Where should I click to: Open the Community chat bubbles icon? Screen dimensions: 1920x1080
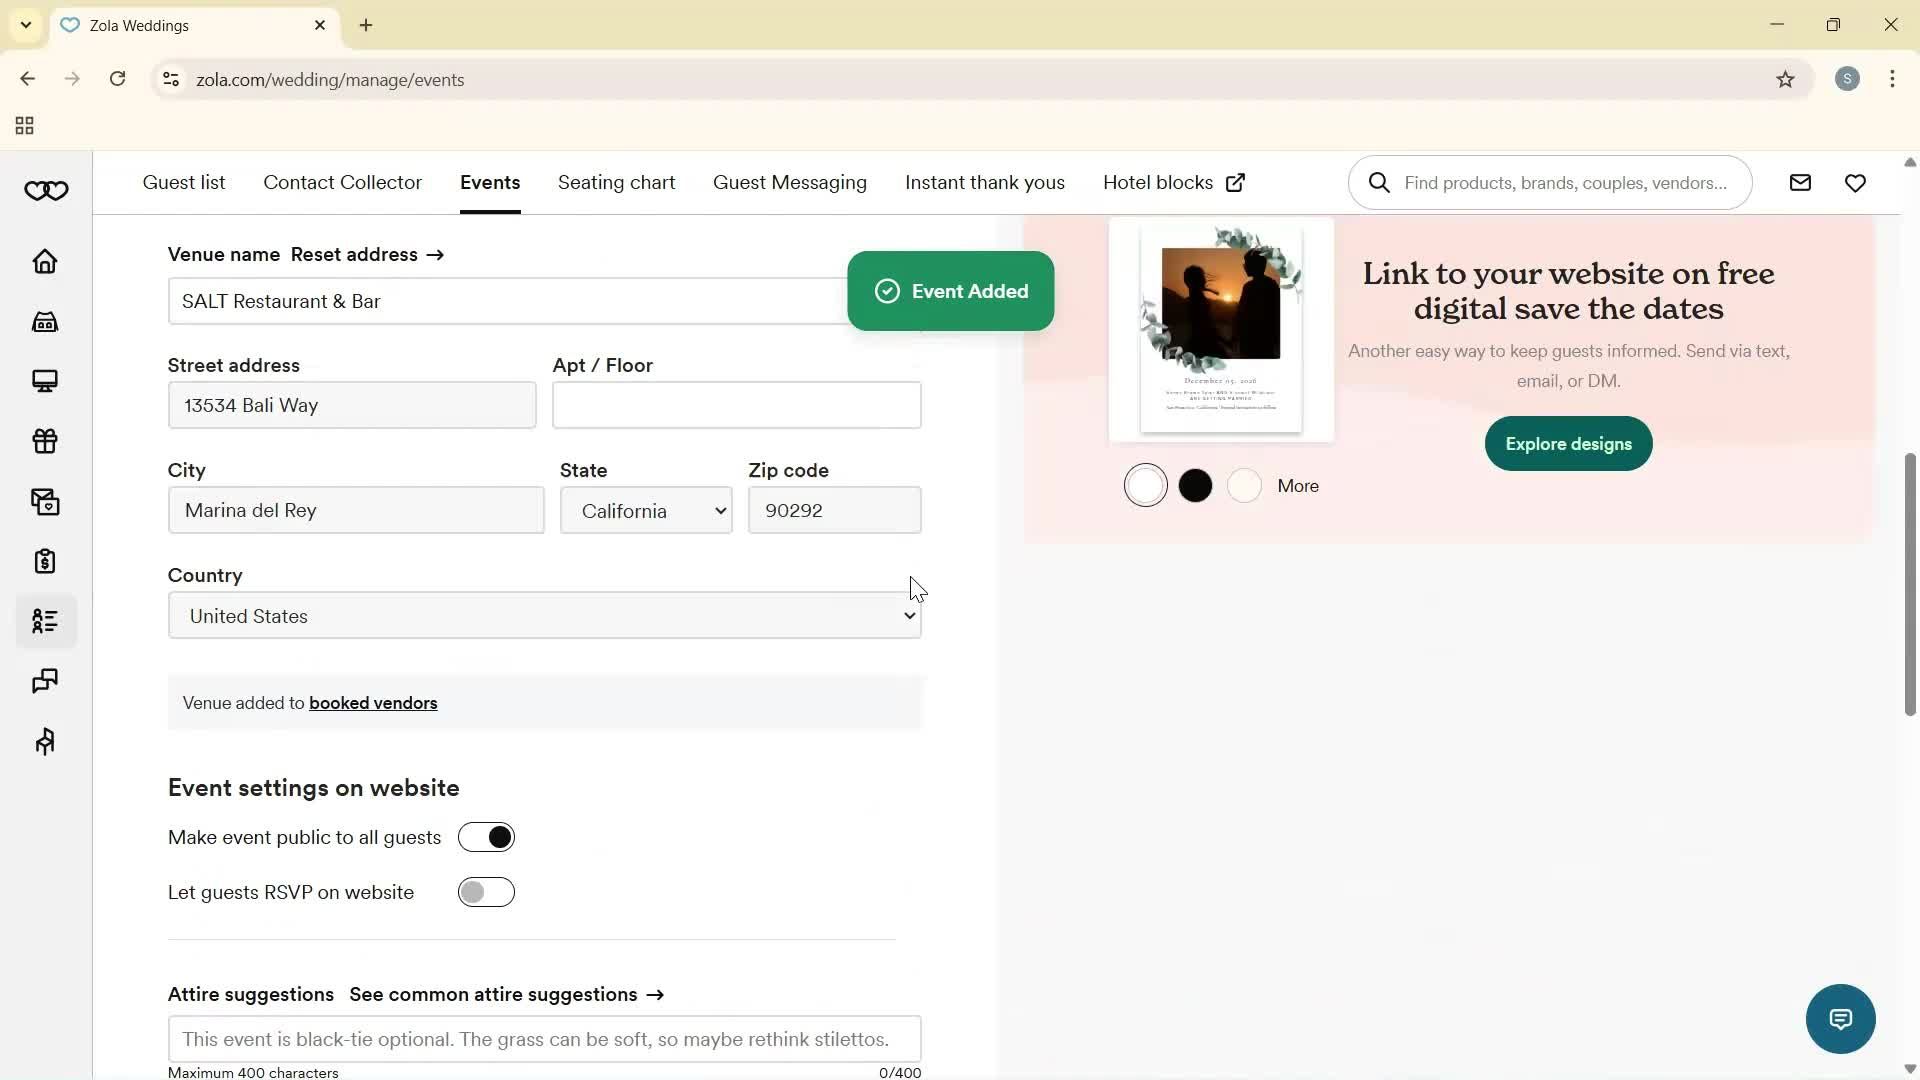46,681
